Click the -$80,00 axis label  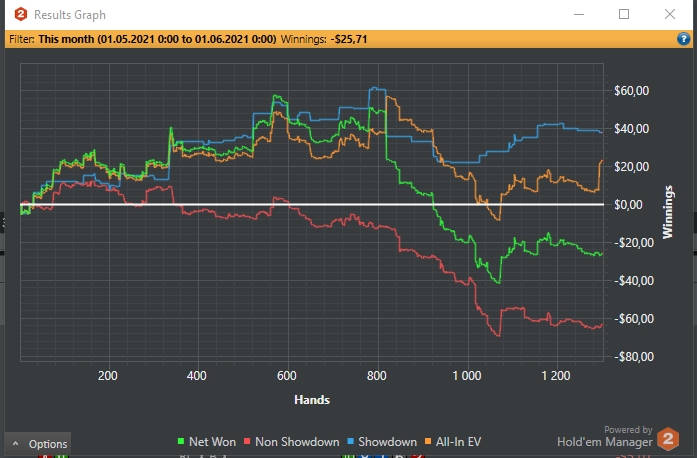(634, 357)
